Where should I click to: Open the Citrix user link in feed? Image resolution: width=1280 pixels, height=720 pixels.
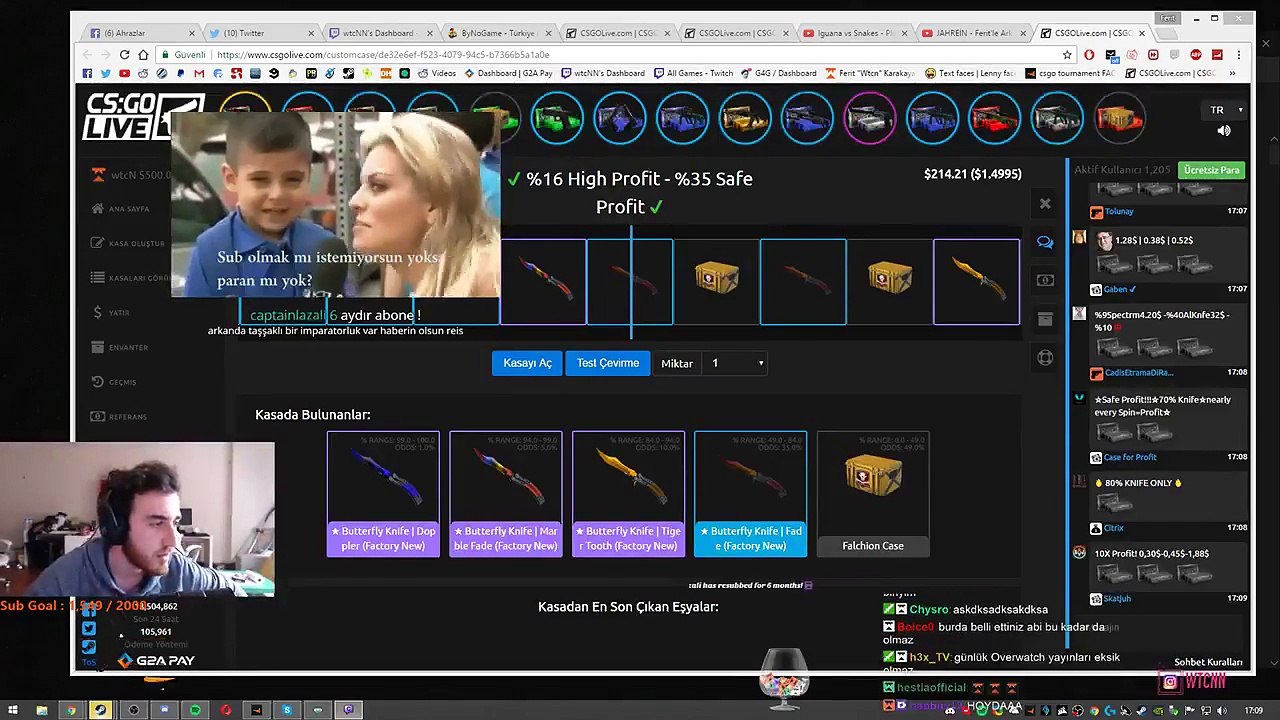[x=1114, y=528]
